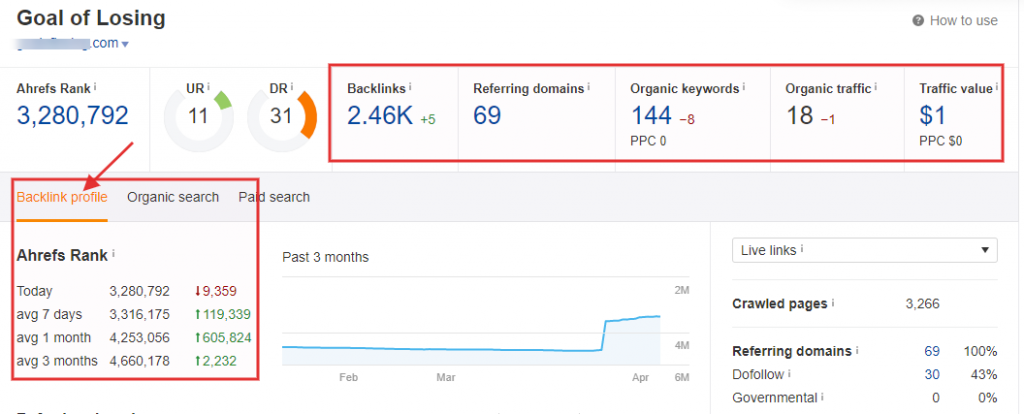This screenshot has width=1024, height=414.
Task: Click the Organic keywords value 144
Action: pyautogui.click(x=651, y=116)
